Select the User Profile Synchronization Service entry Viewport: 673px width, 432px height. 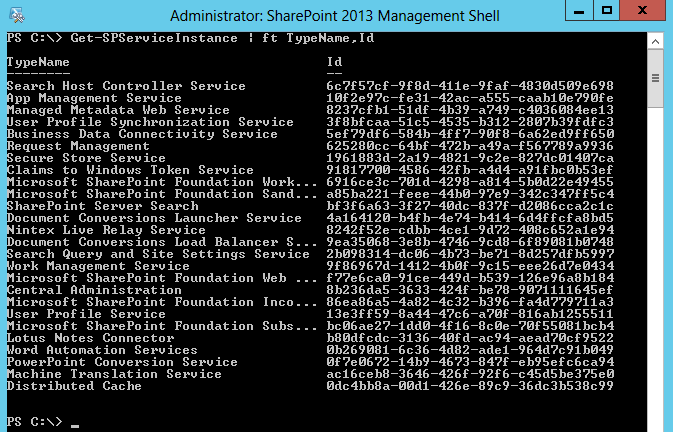coord(150,122)
